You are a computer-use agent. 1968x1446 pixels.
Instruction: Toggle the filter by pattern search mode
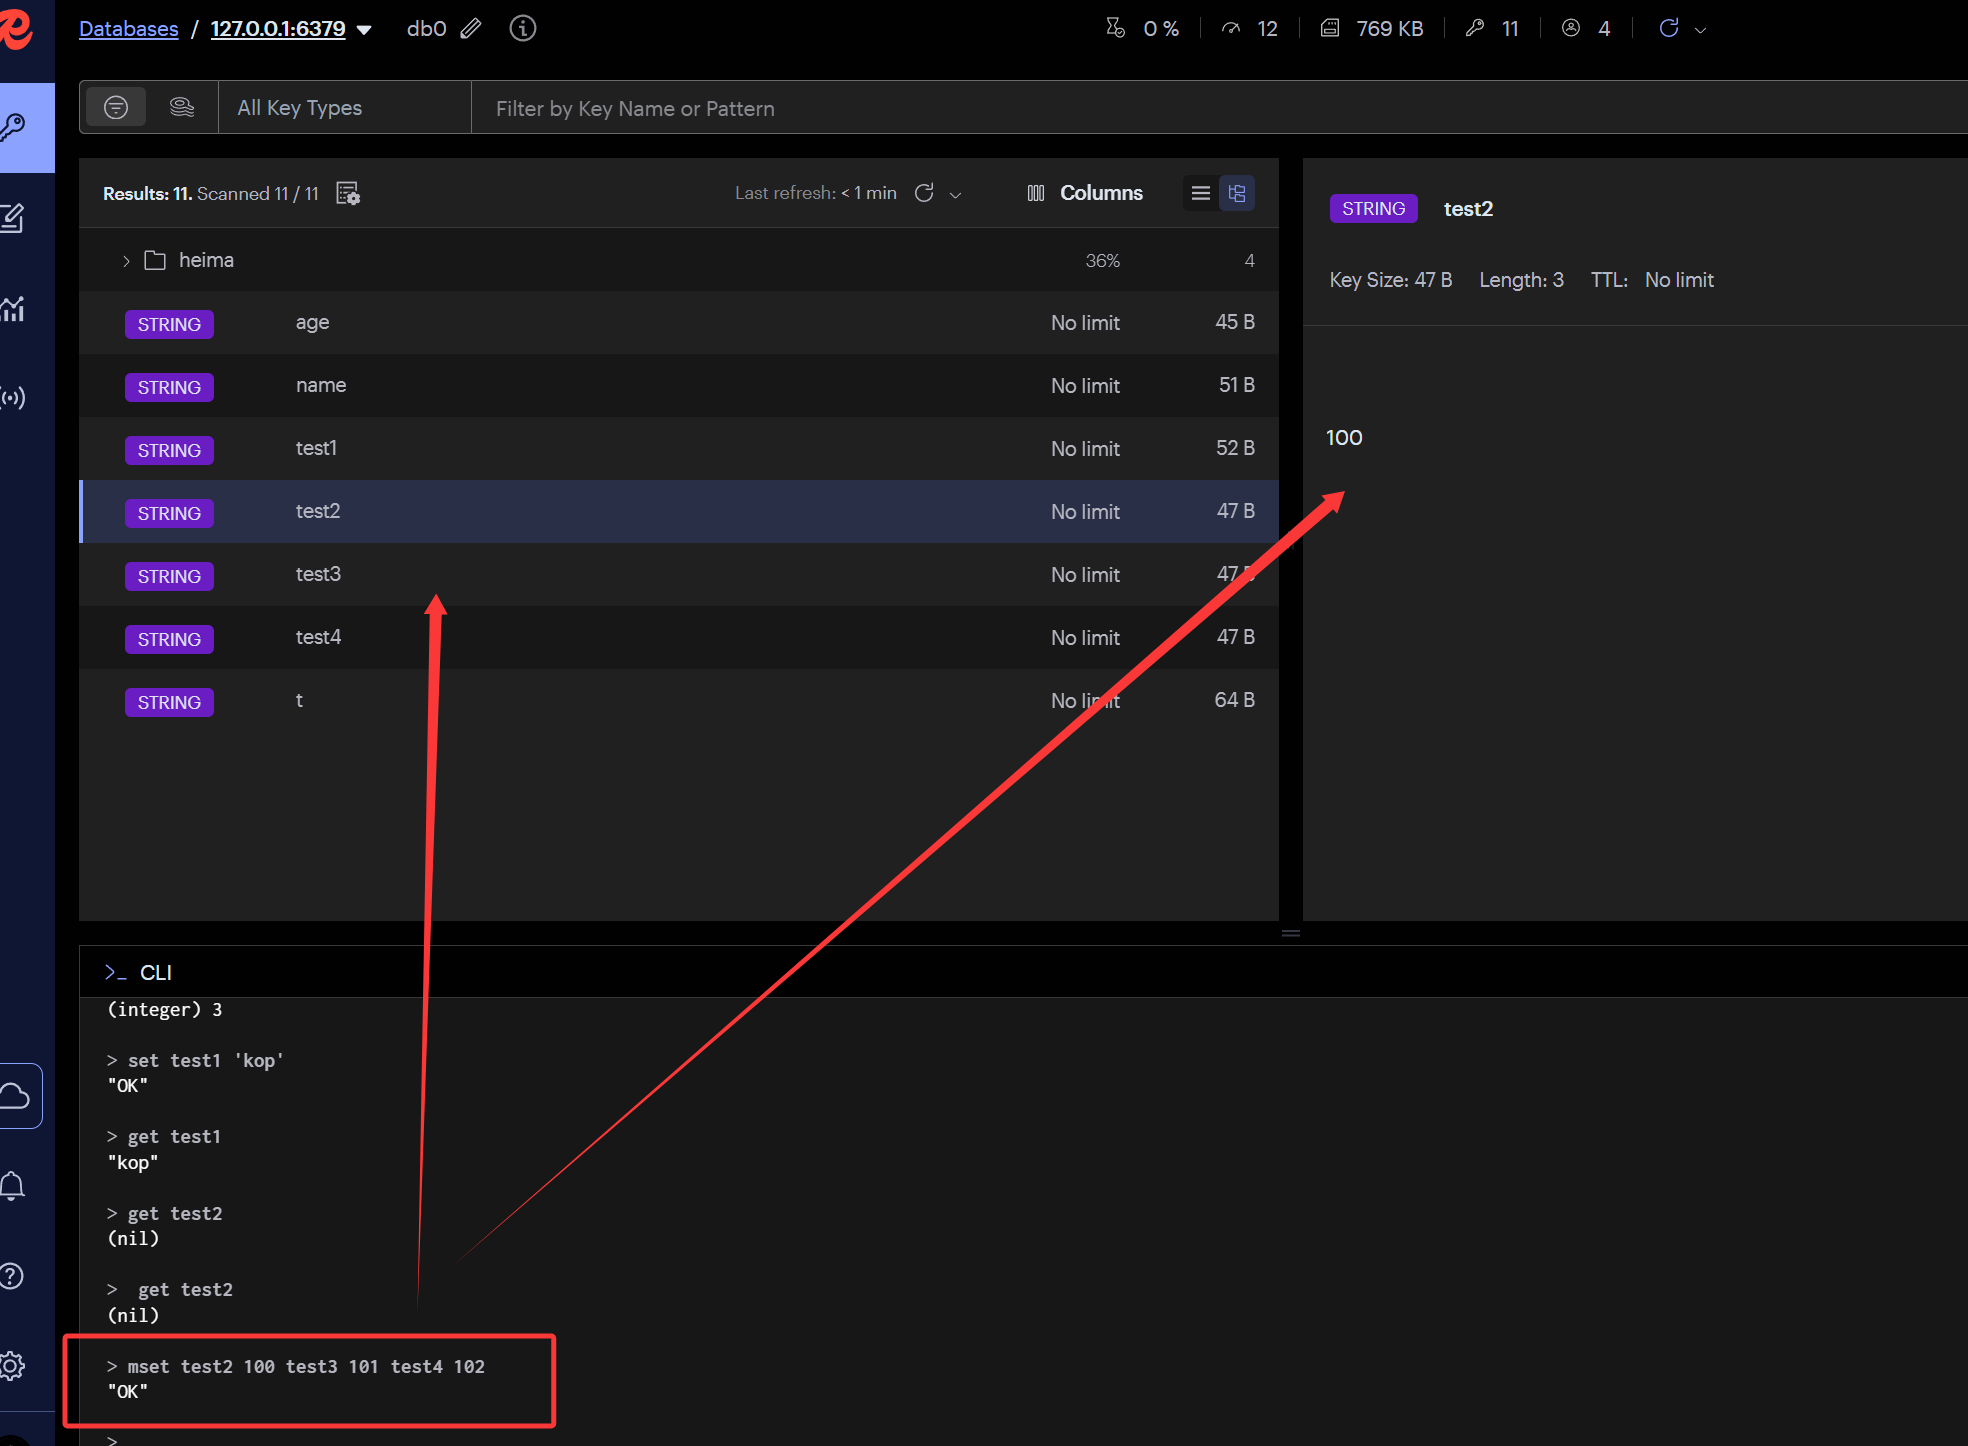coord(116,108)
